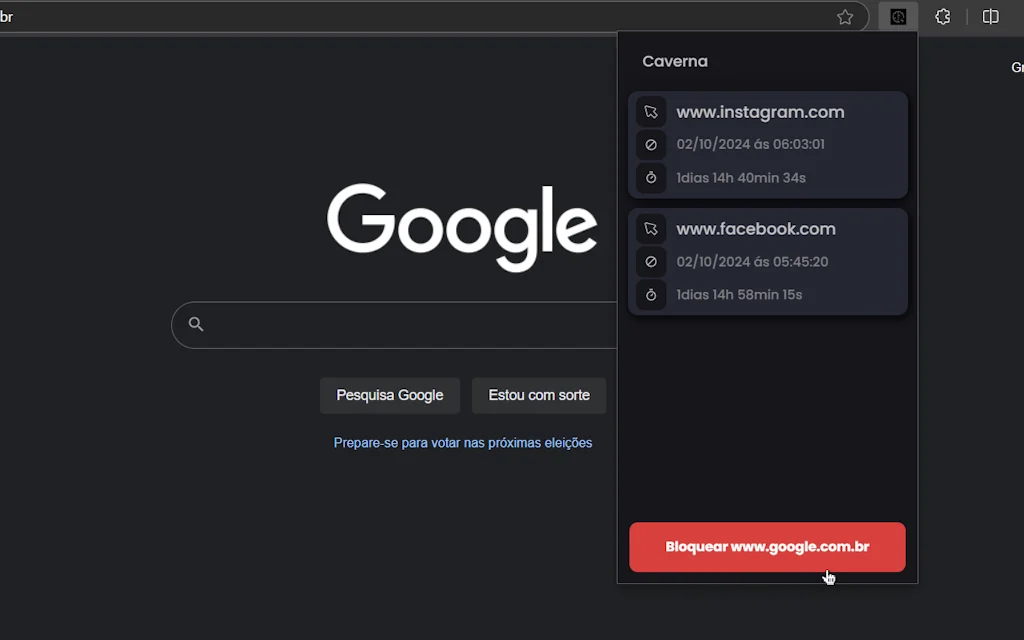
Task: Click the bookmark star in the address bar
Action: (x=845, y=17)
